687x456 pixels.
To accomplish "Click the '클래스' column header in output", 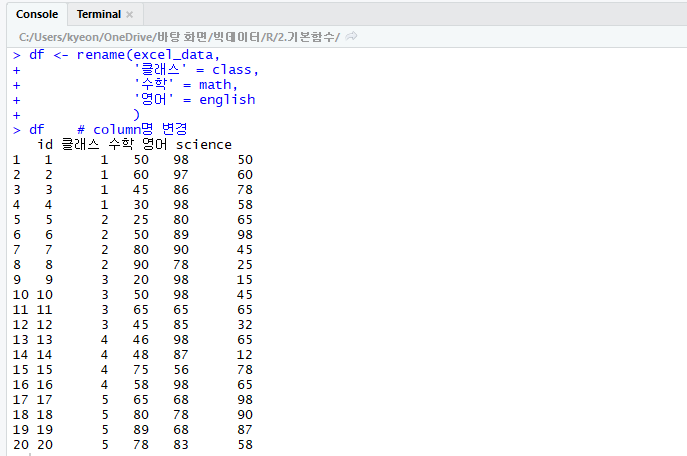I will coord(80,145).
